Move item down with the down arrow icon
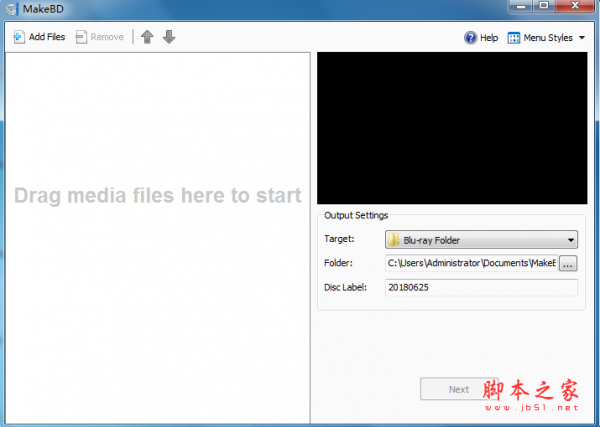 point(169,37)
